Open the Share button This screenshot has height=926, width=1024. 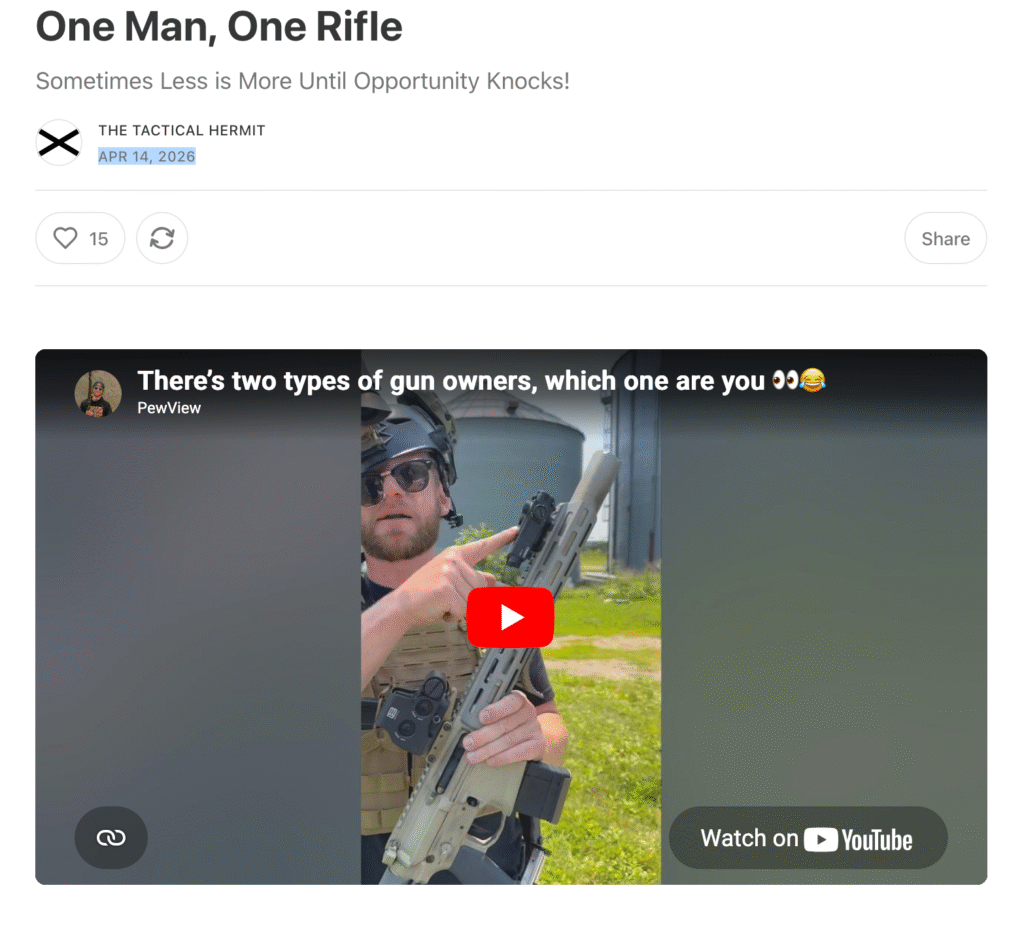click(945, 238)
